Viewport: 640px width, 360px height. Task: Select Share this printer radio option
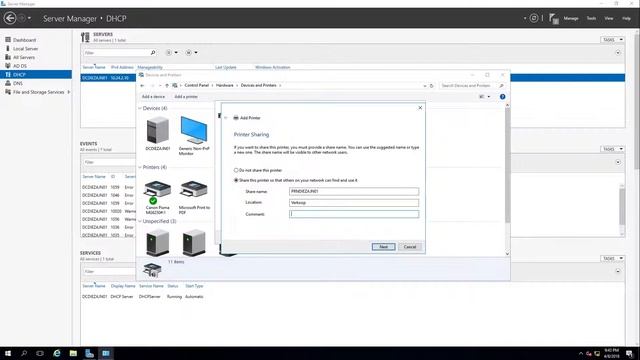[x=236, y=180]
